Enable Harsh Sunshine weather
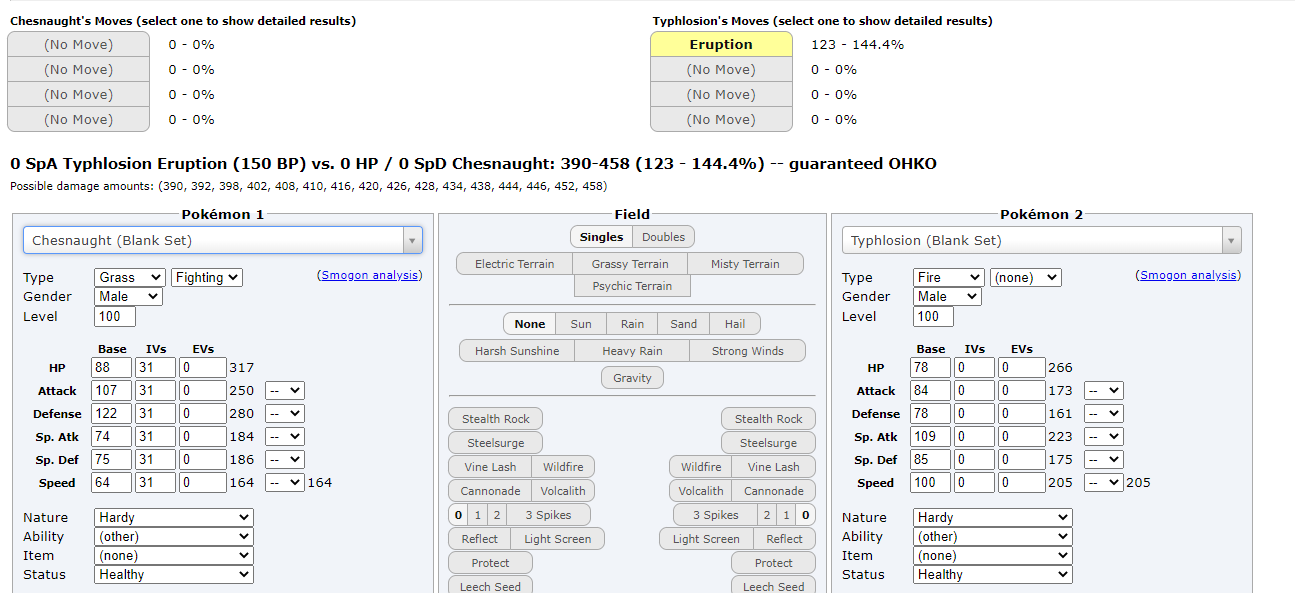 coord(517,351)
